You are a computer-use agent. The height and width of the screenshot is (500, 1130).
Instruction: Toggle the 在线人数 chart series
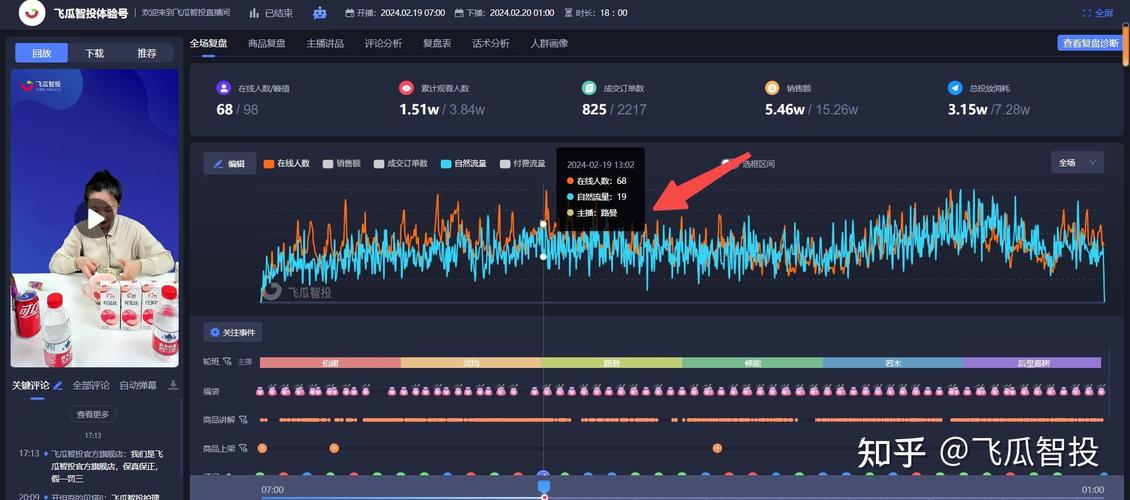(287, 163)
